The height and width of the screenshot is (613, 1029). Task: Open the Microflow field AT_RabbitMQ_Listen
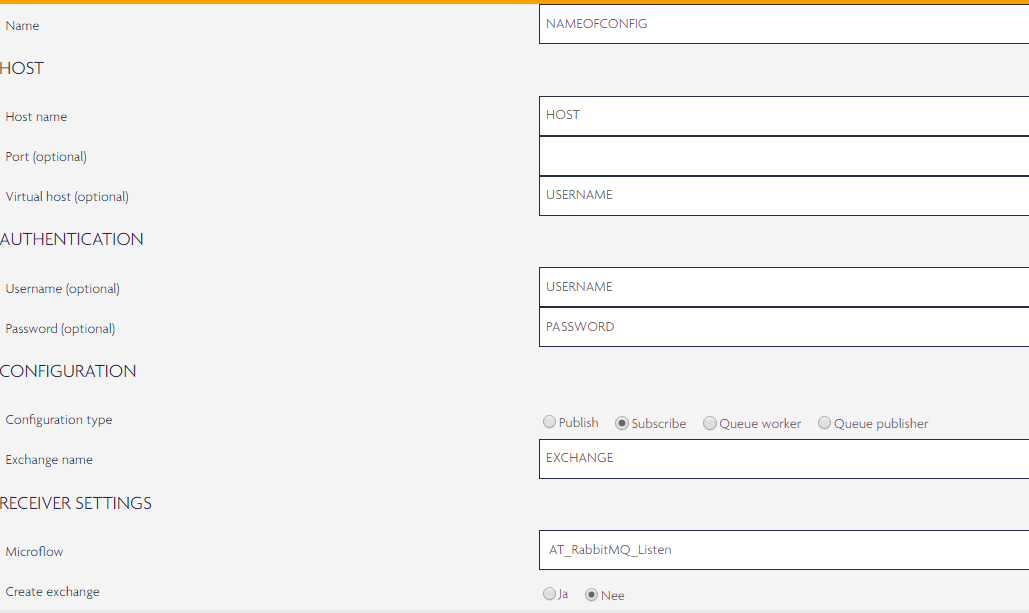784,550
